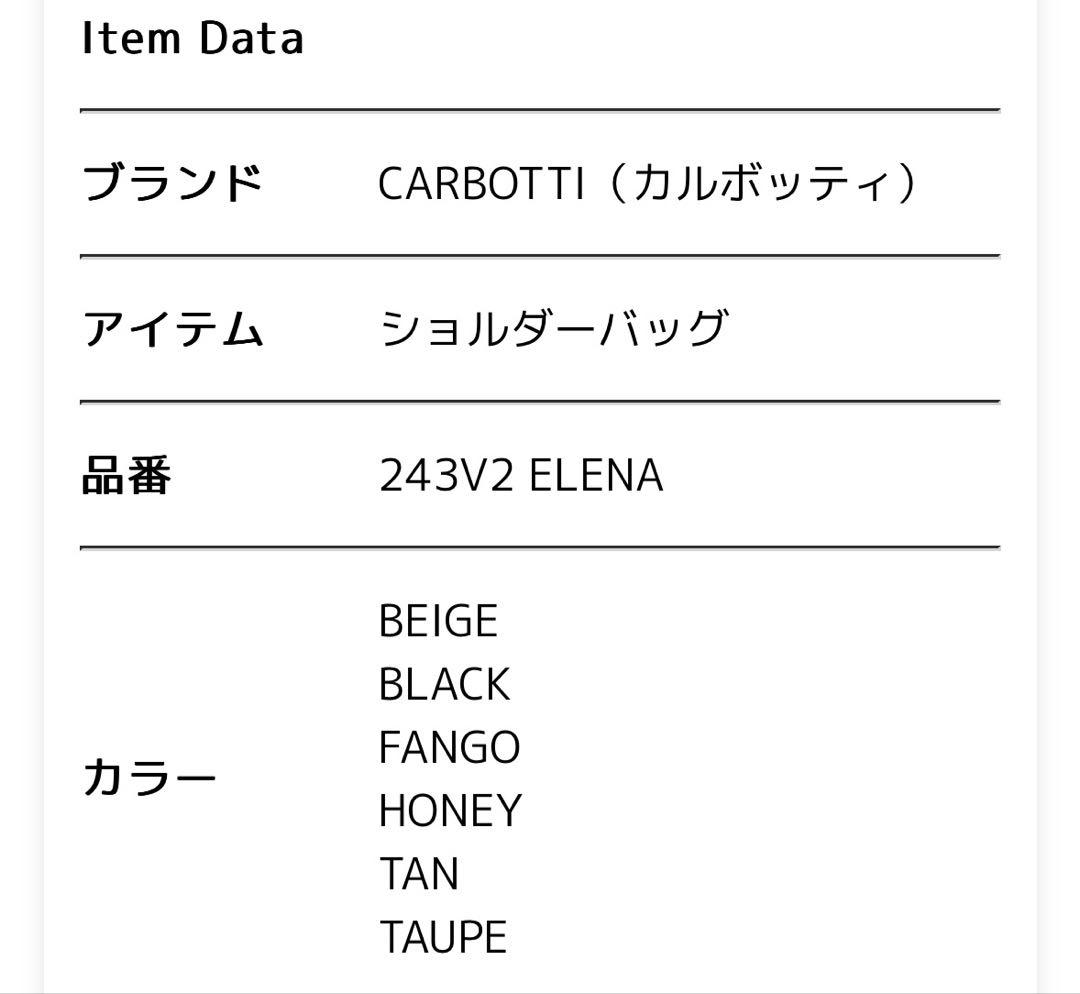
Task: Click the 243V2 code text
Action: tap(446, 475)
